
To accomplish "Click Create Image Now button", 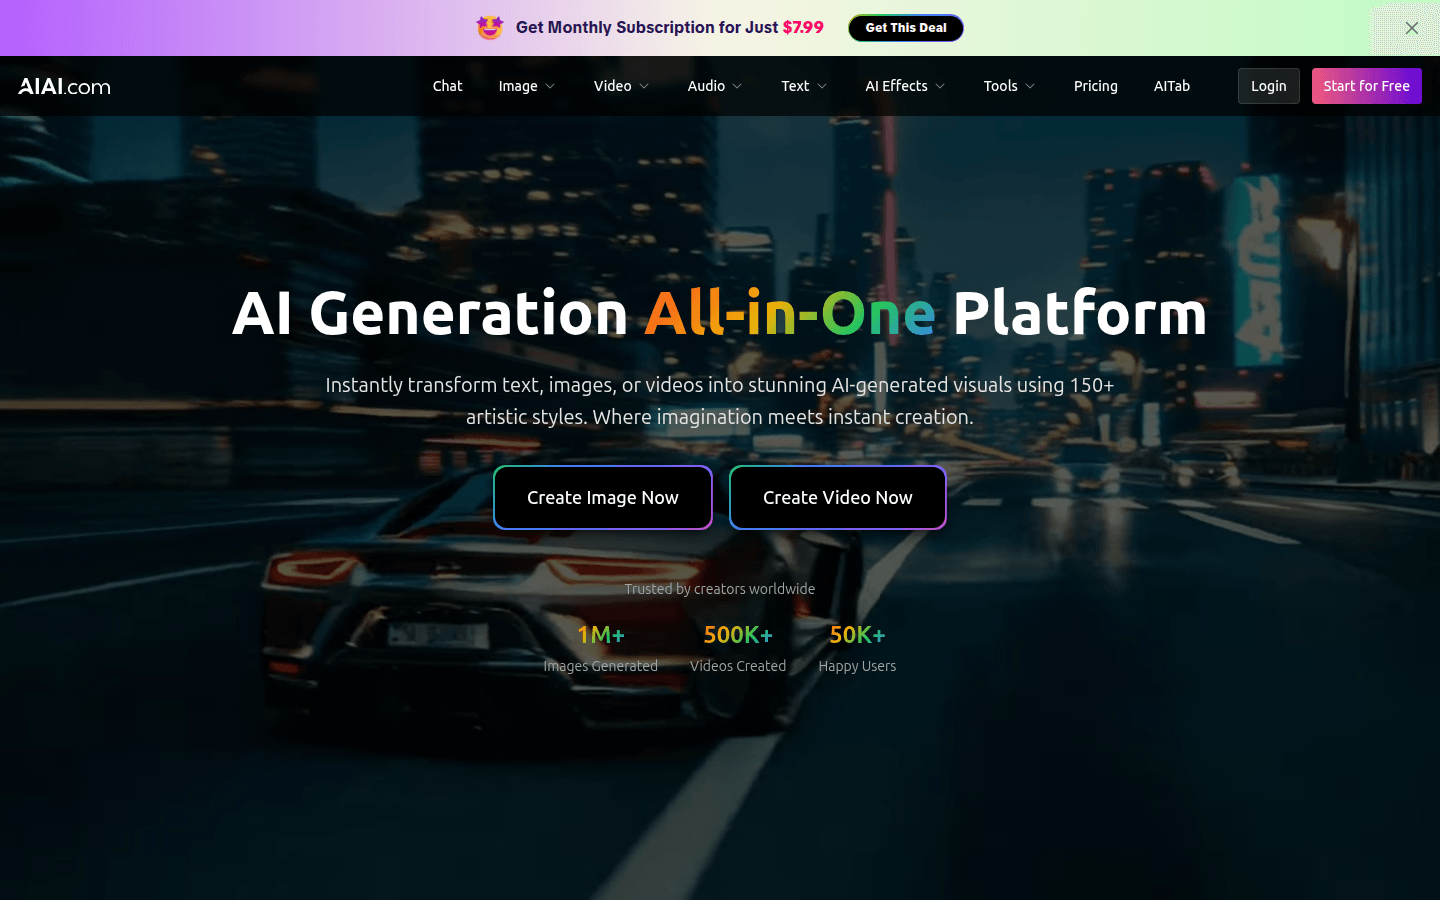I will [x=603, y=497].
